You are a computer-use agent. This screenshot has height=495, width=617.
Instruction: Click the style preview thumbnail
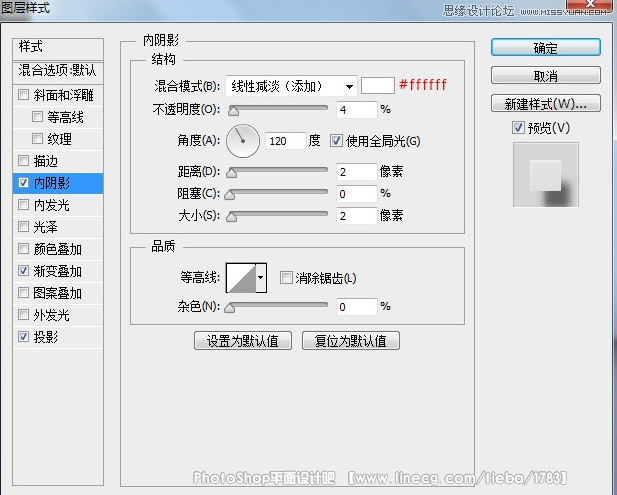pos(546,175)
